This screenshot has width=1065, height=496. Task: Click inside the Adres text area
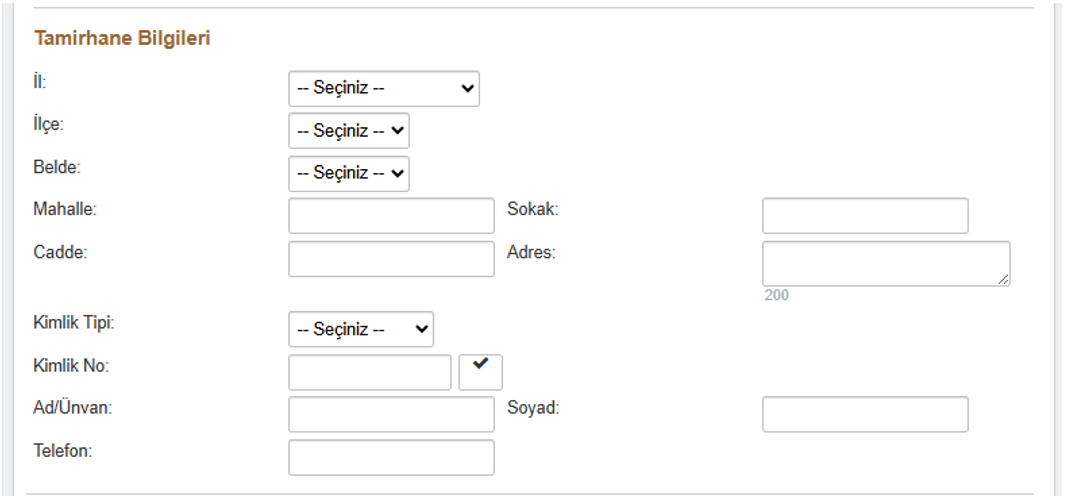click(885, 263)
